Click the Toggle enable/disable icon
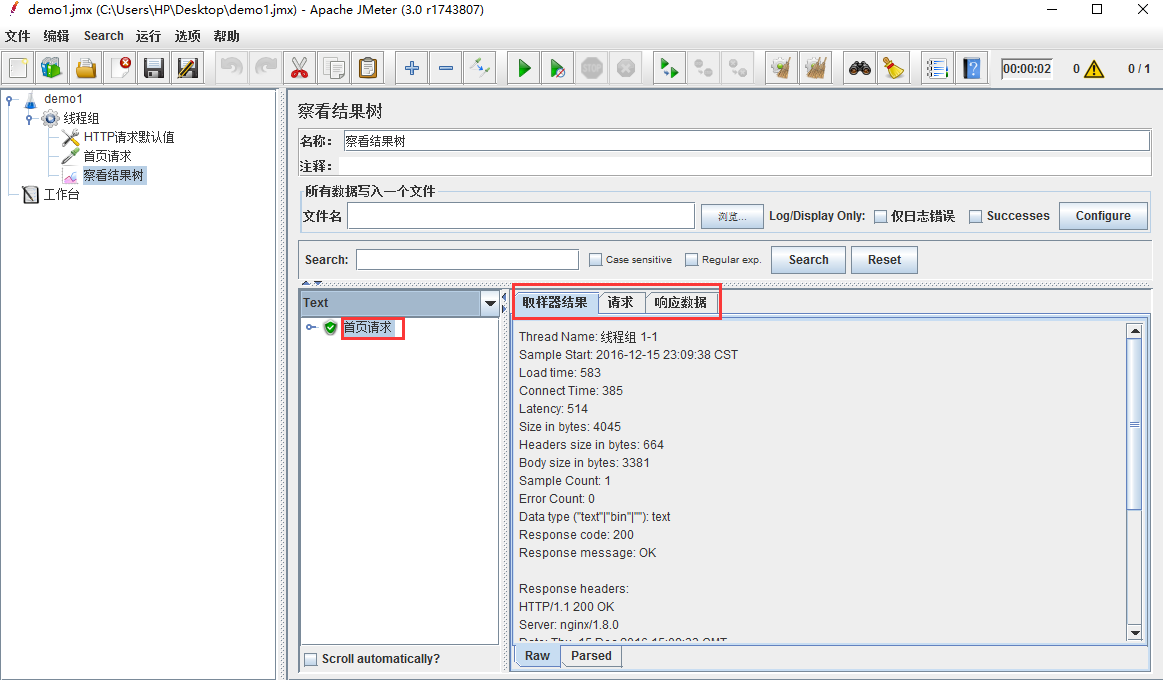 coord(480,68)
